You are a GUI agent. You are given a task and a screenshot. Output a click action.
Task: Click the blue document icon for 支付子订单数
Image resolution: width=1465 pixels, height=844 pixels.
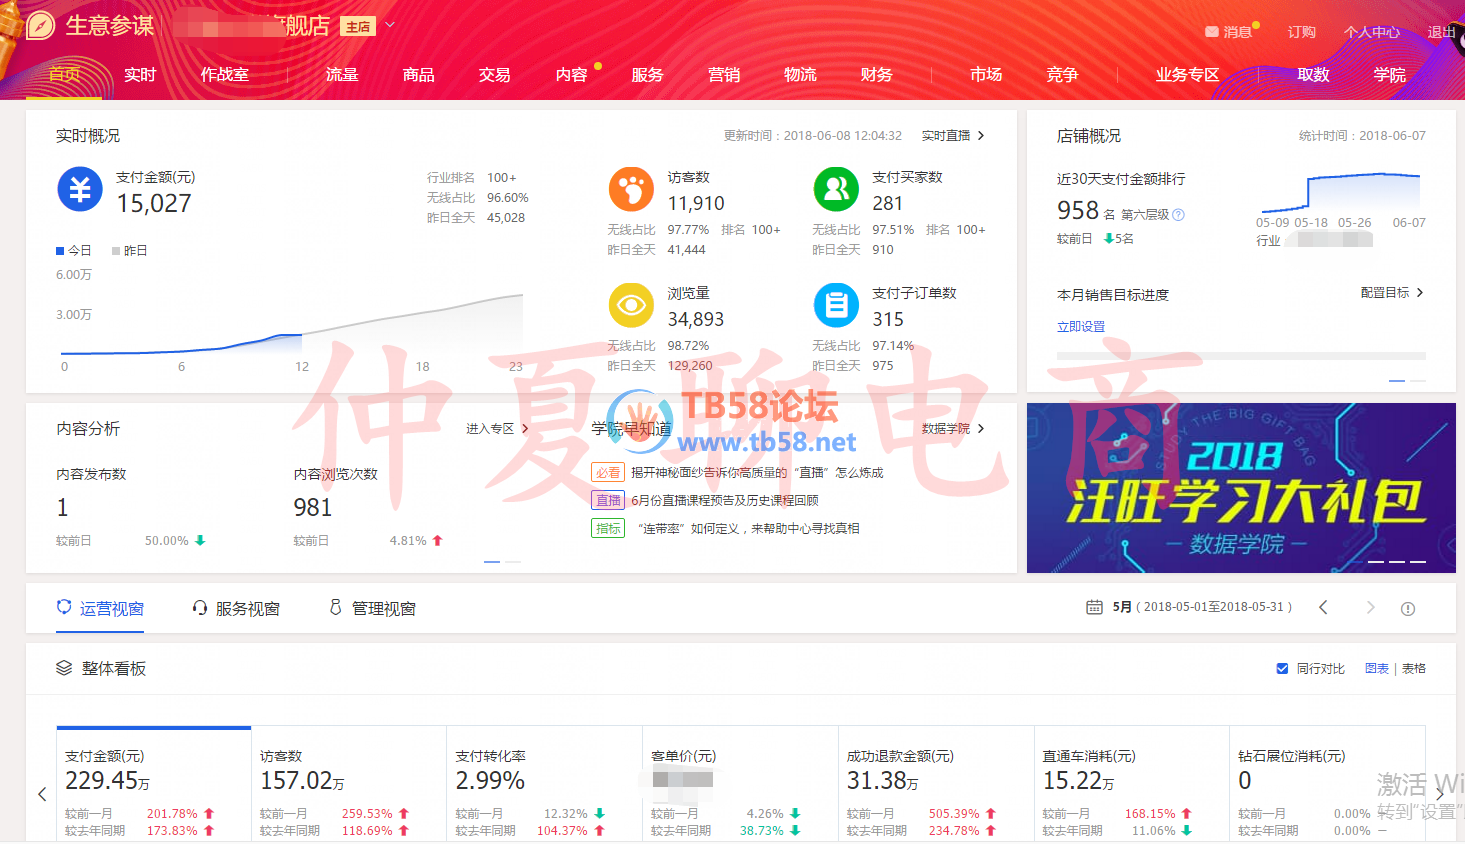click(836, 305)
